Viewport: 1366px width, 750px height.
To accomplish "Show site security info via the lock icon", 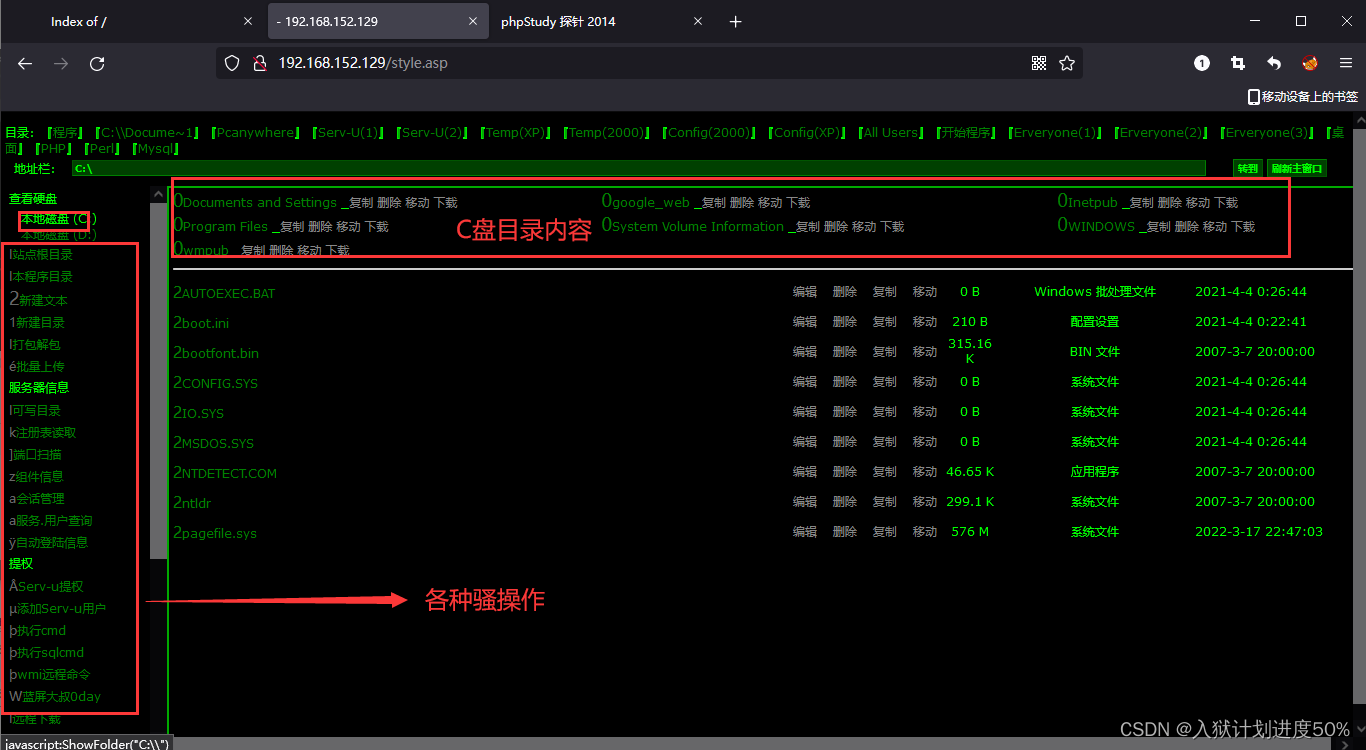I will [259, 63].
